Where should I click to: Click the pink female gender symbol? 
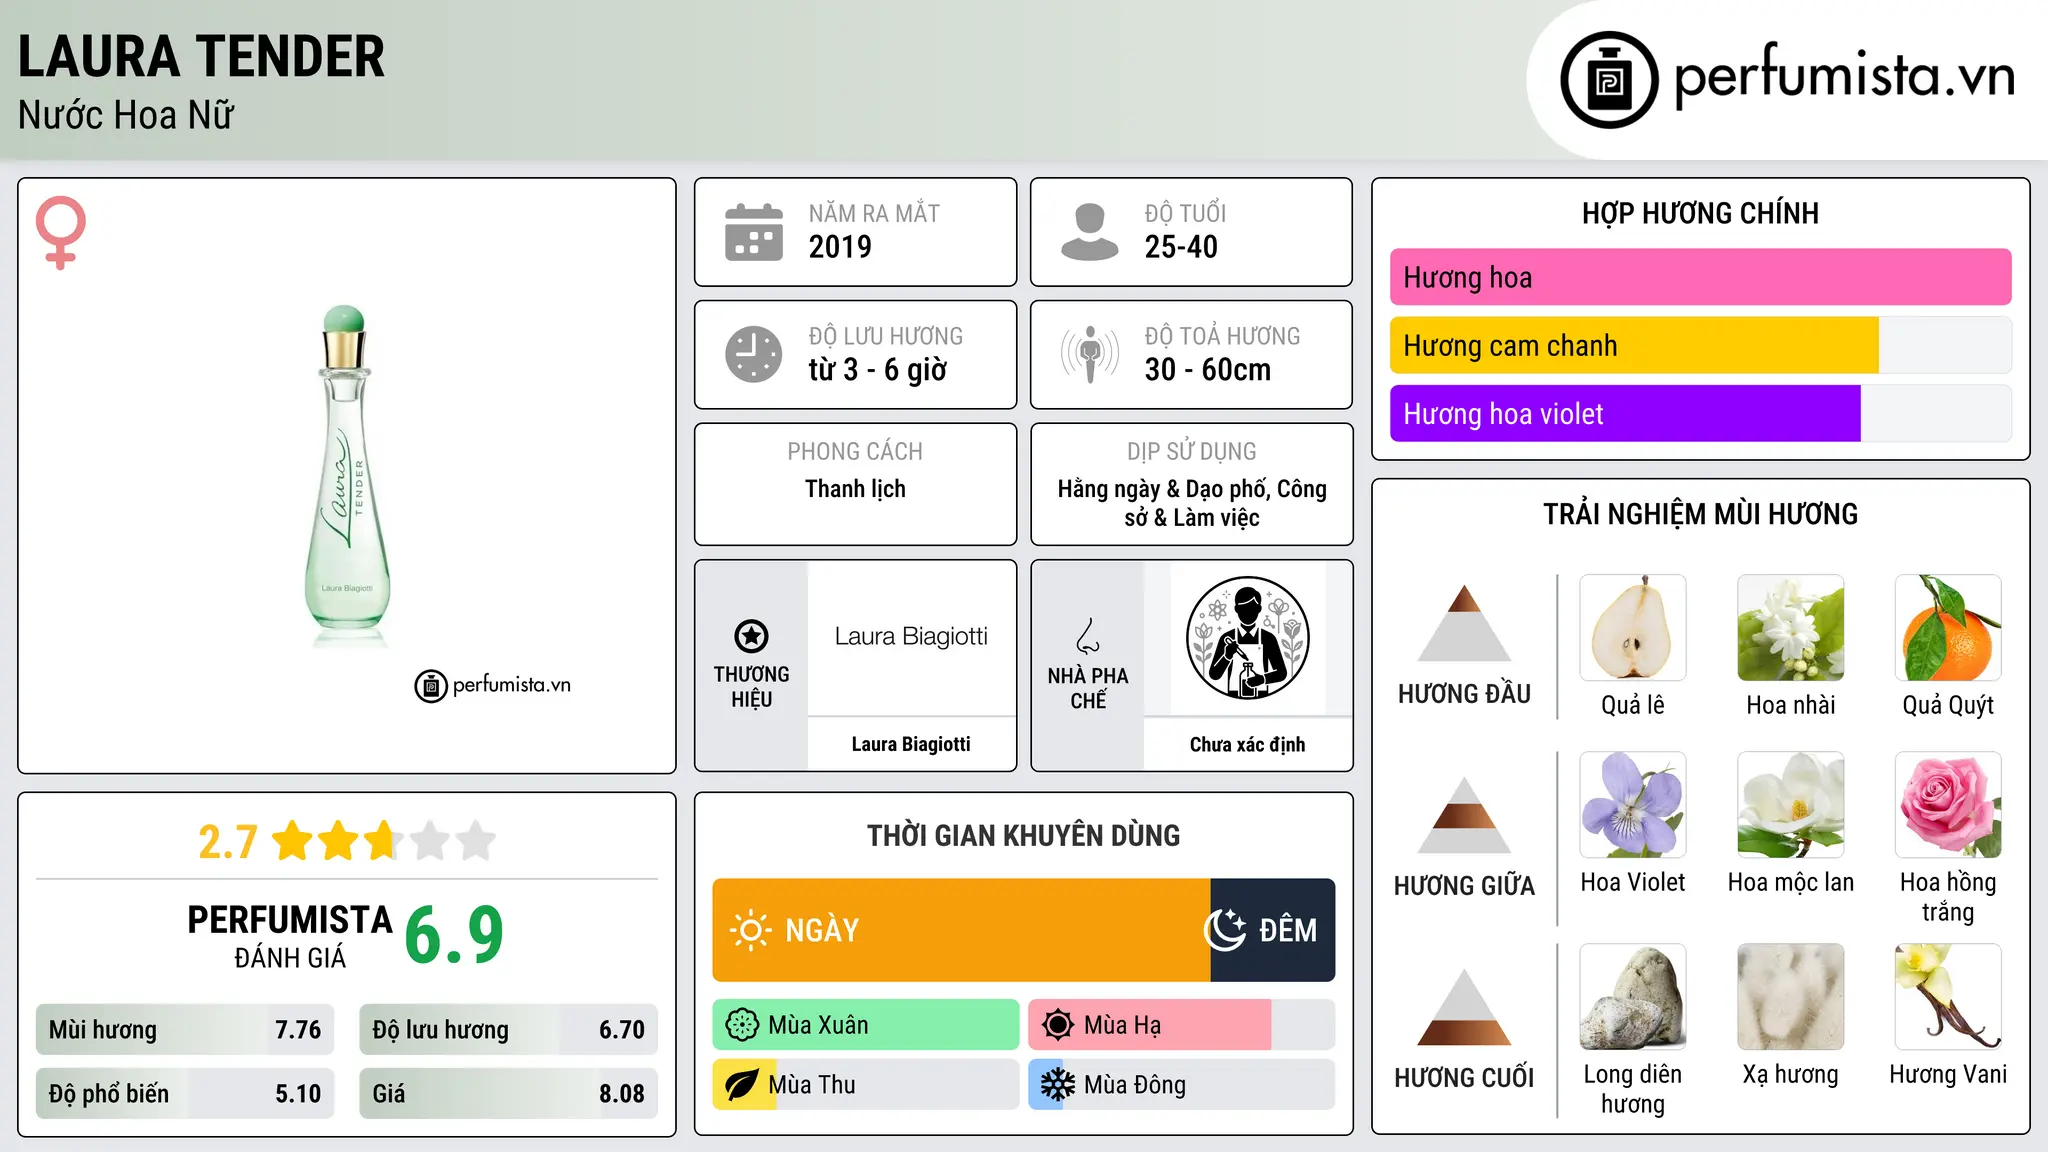tap(61, 232)
